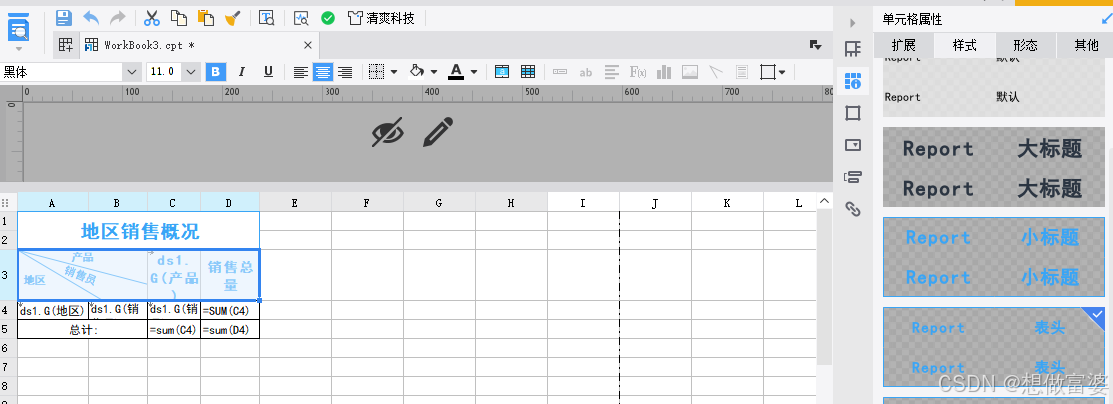Click the insert image icon
This screenshot has height=404, width=1113.
coord(690,72)
